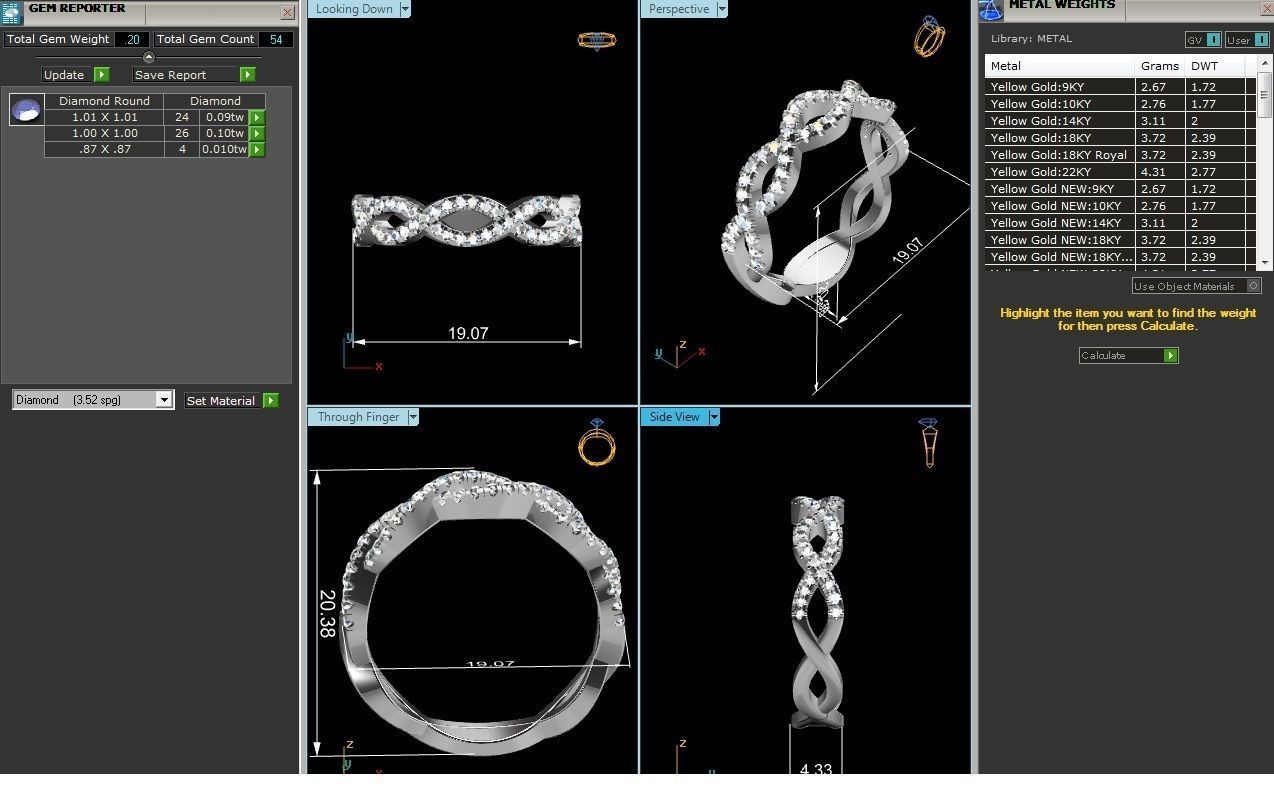Viewport: 1274px width, 794px height.
Task: Click the Looking Down orange view icon
Action: point(597,40)
